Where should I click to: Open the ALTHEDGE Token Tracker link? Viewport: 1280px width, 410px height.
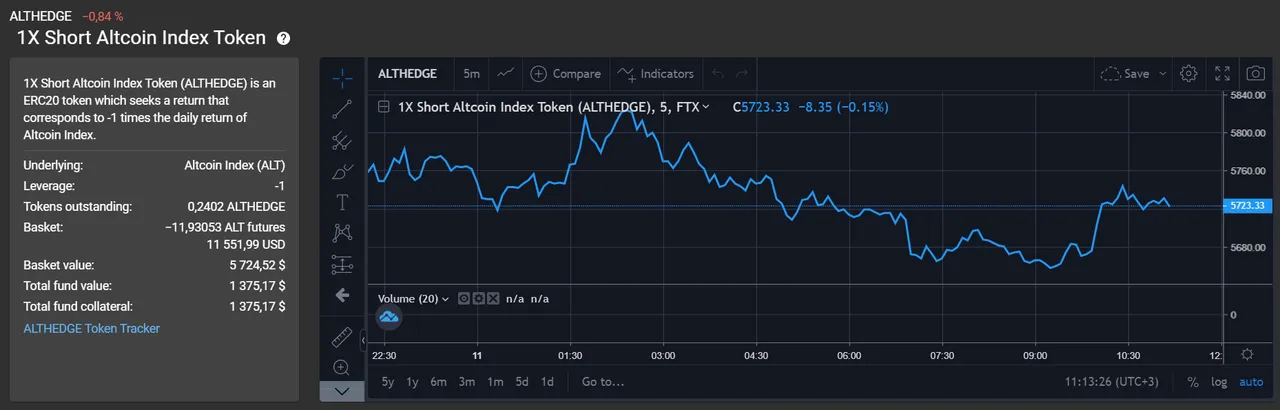[x=91, y=328]
